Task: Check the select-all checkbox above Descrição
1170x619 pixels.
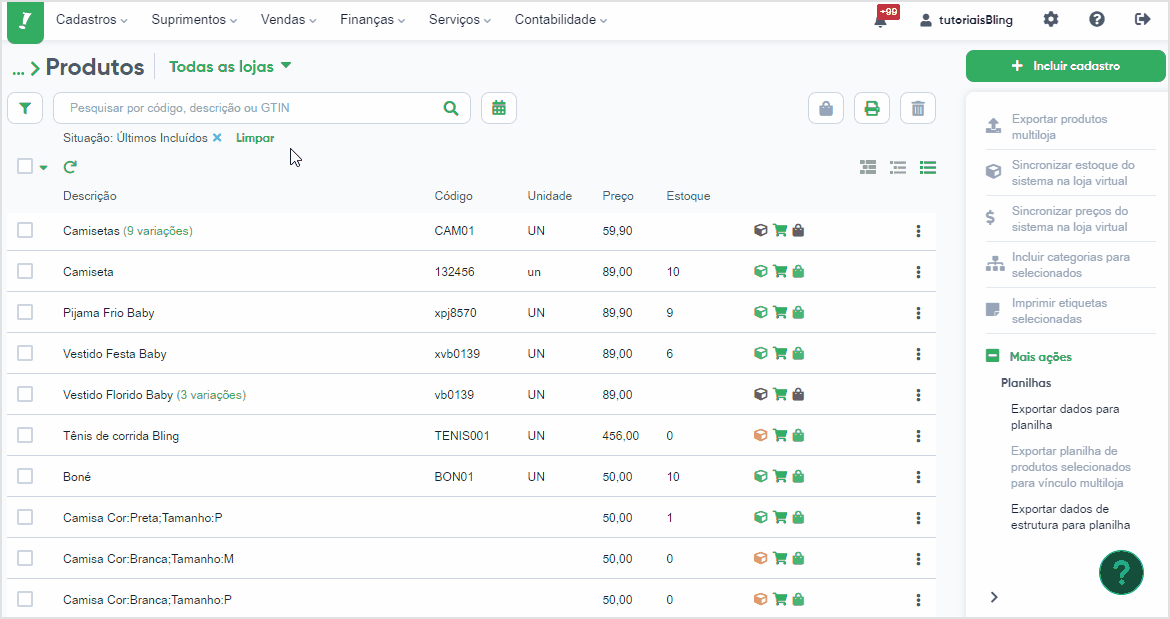Action: [x=25, y=166]
